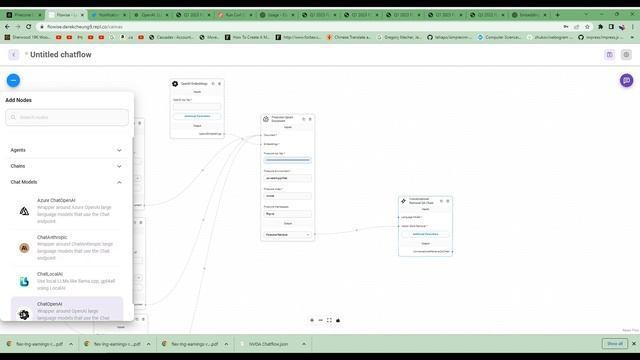Delete the Conversational Retrieval QA Chain node

tap(448, 201)
